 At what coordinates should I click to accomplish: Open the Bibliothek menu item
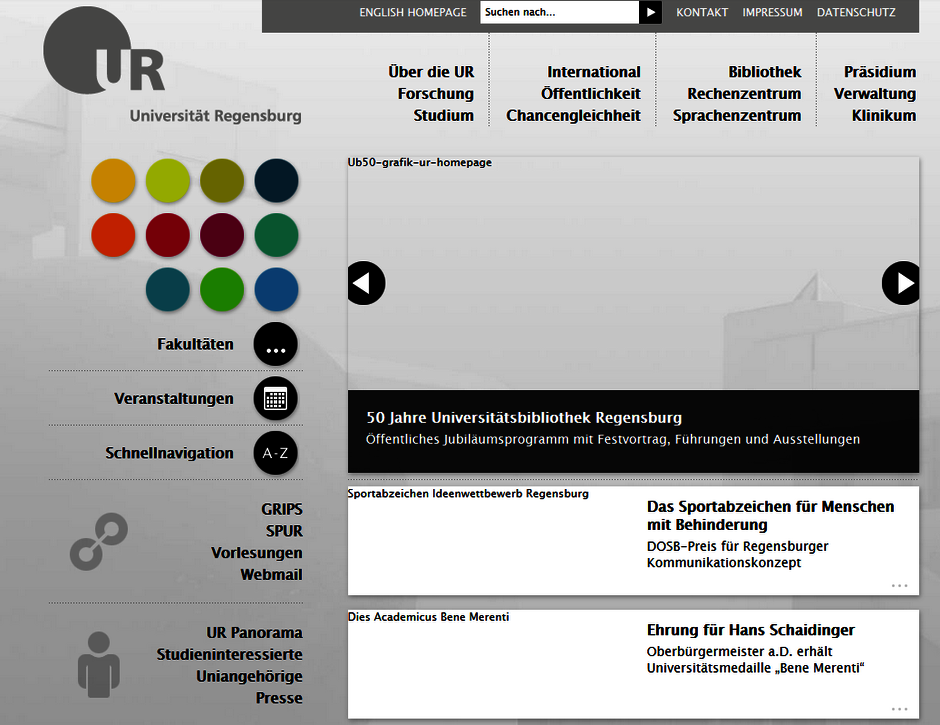(764, 72)
